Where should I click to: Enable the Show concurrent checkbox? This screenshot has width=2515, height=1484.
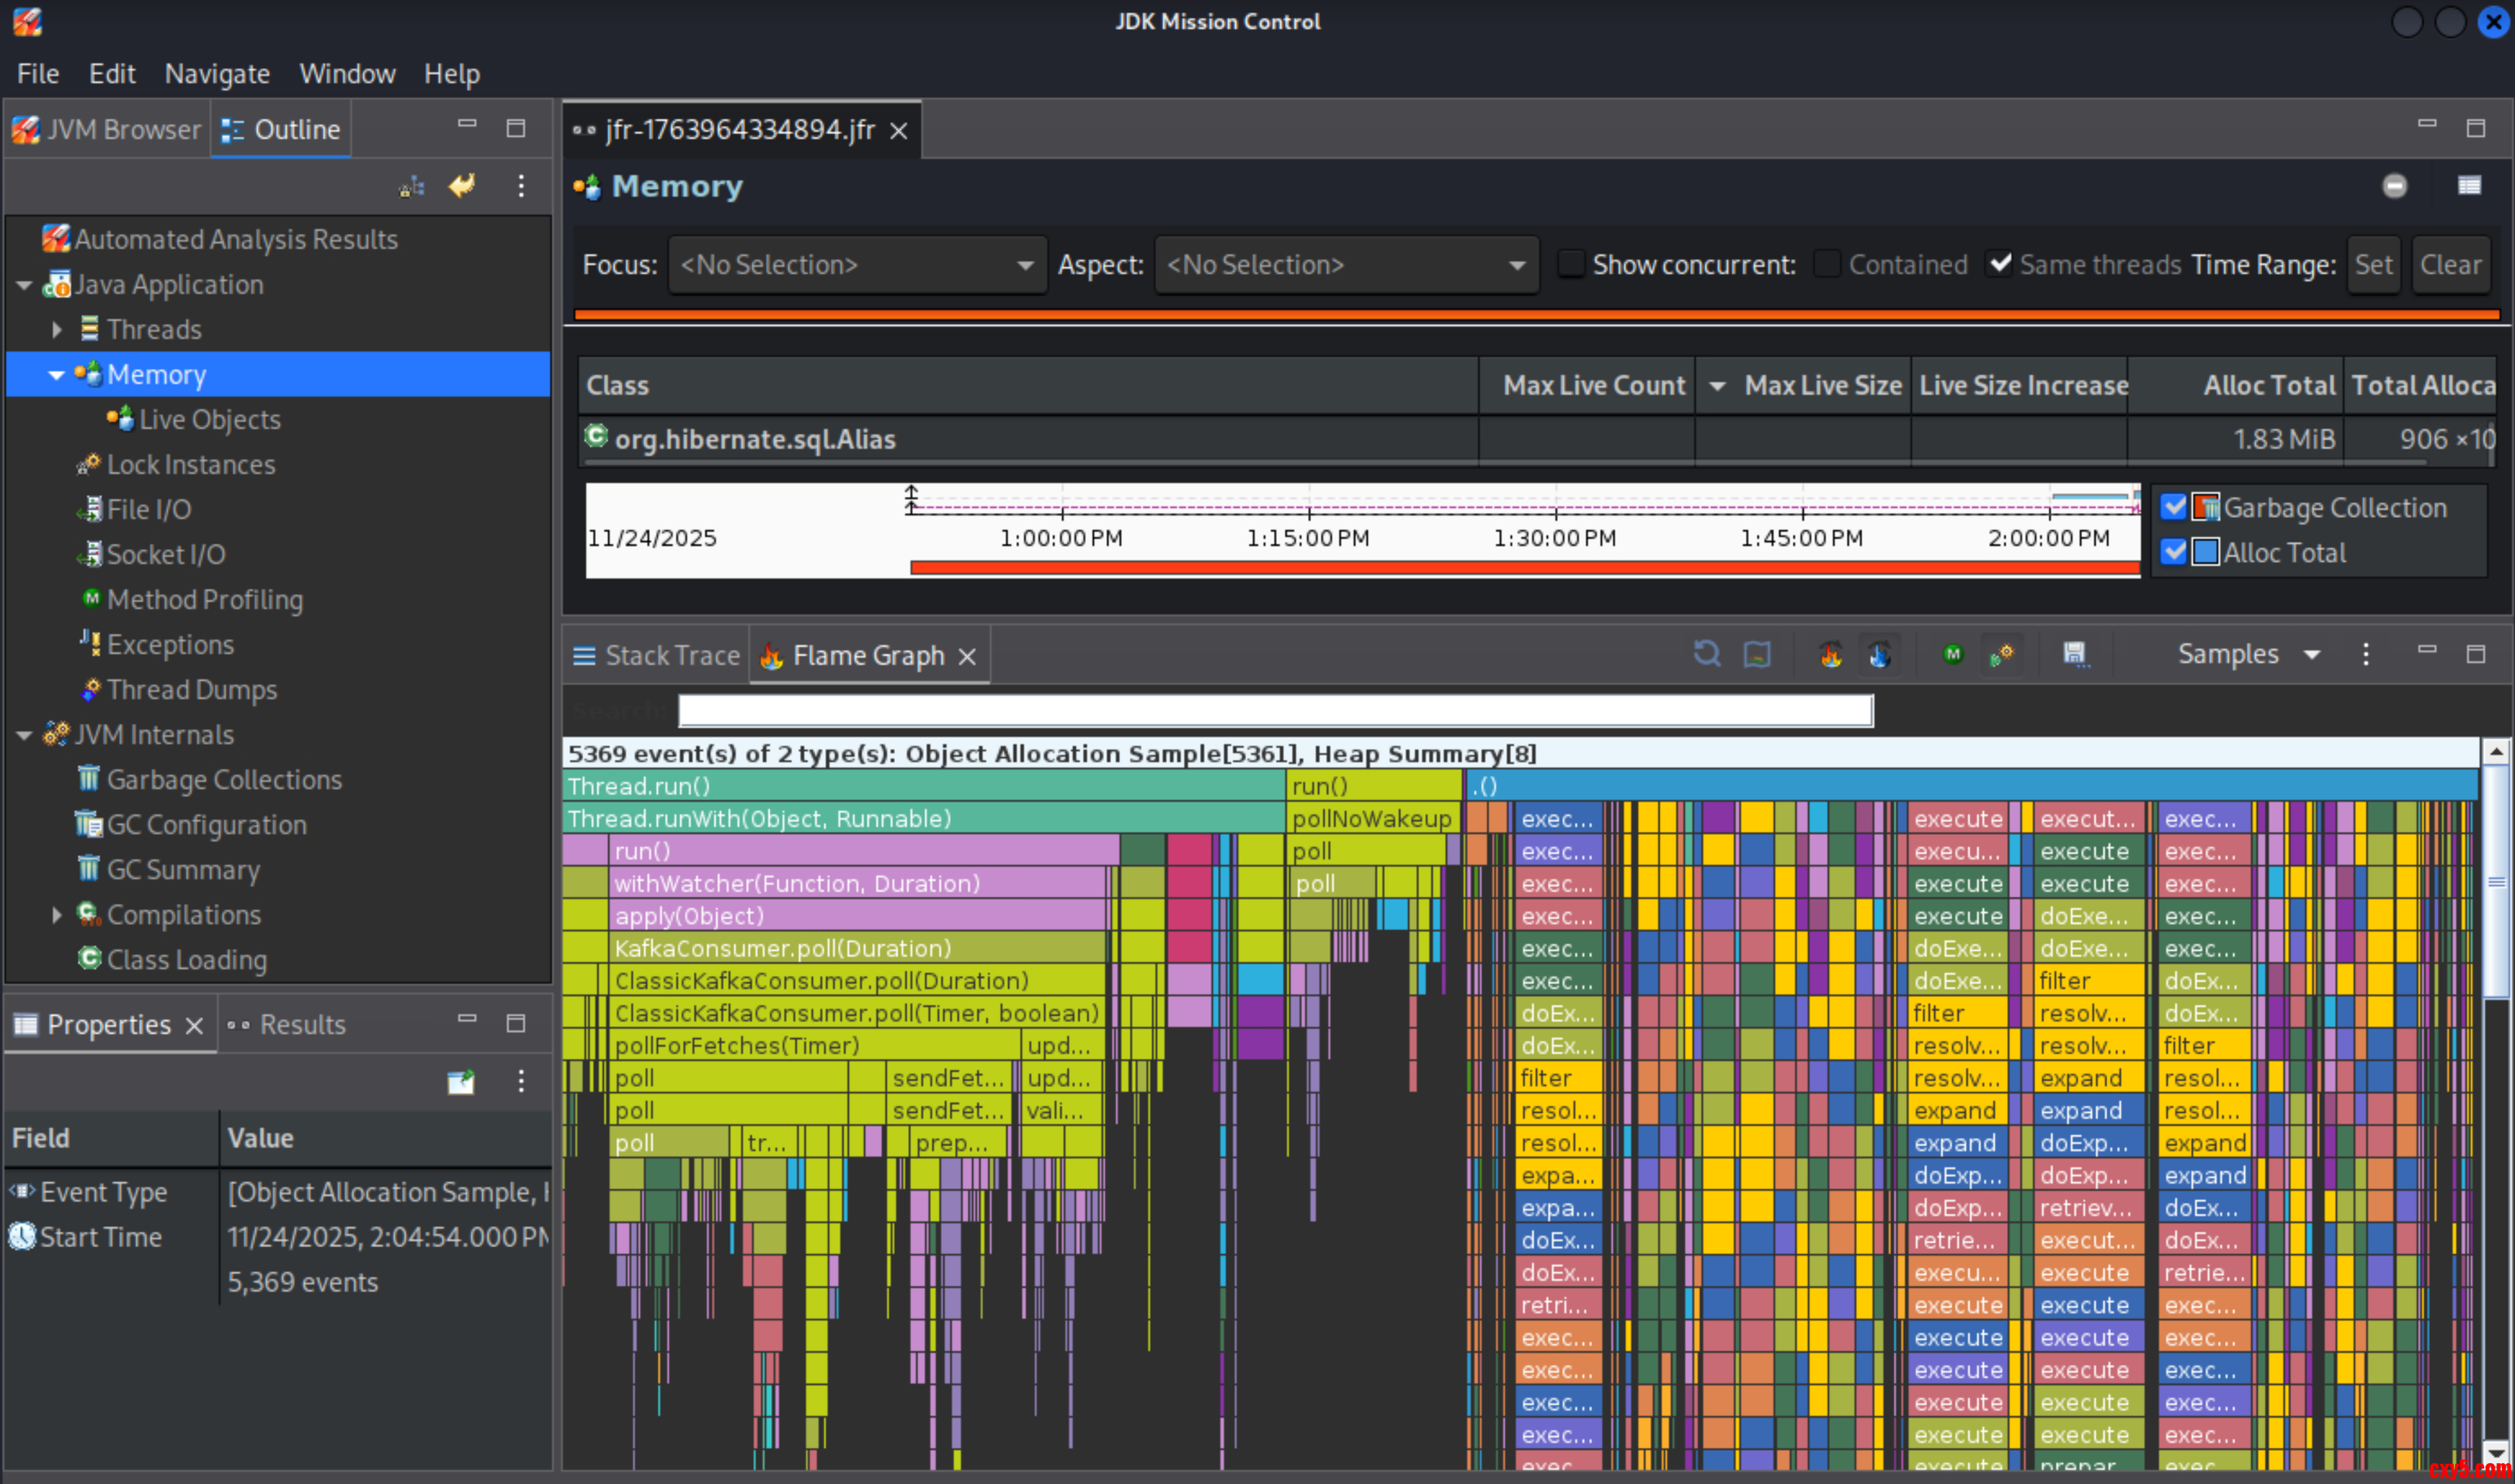1571,264
